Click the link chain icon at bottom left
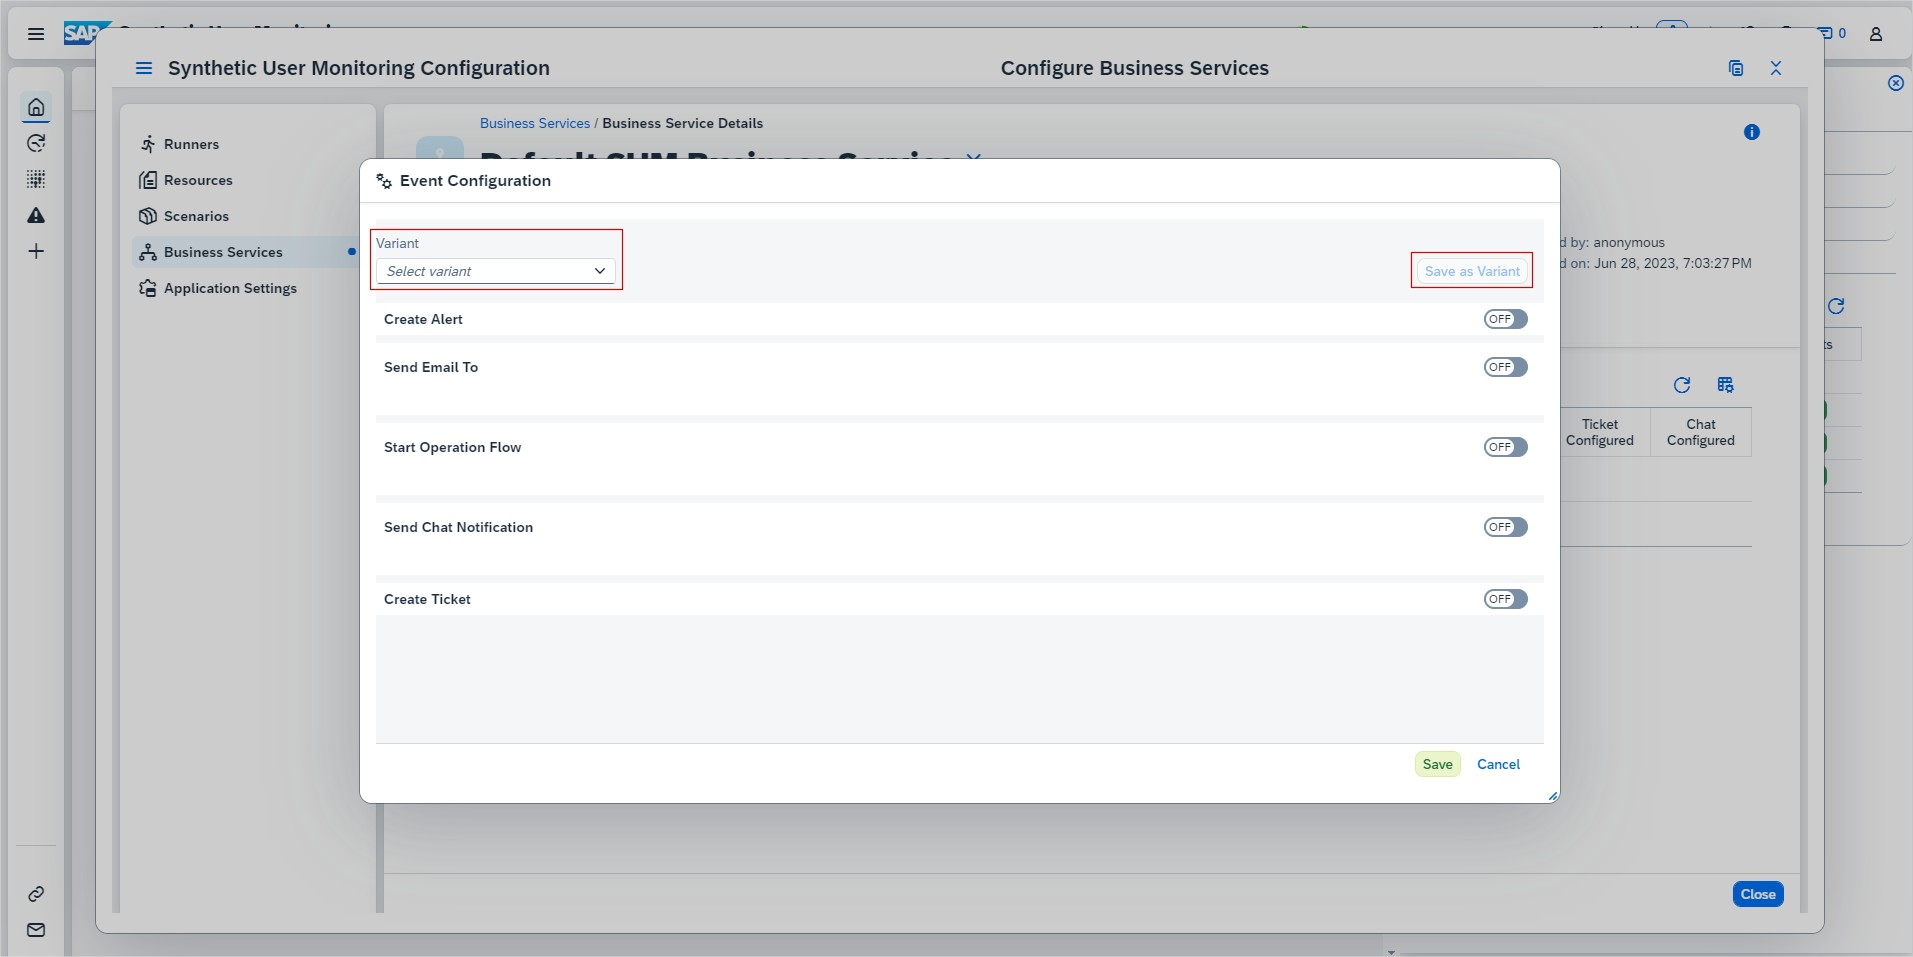The height and width of the screenshot is (957, 1913). pos(36,894)
